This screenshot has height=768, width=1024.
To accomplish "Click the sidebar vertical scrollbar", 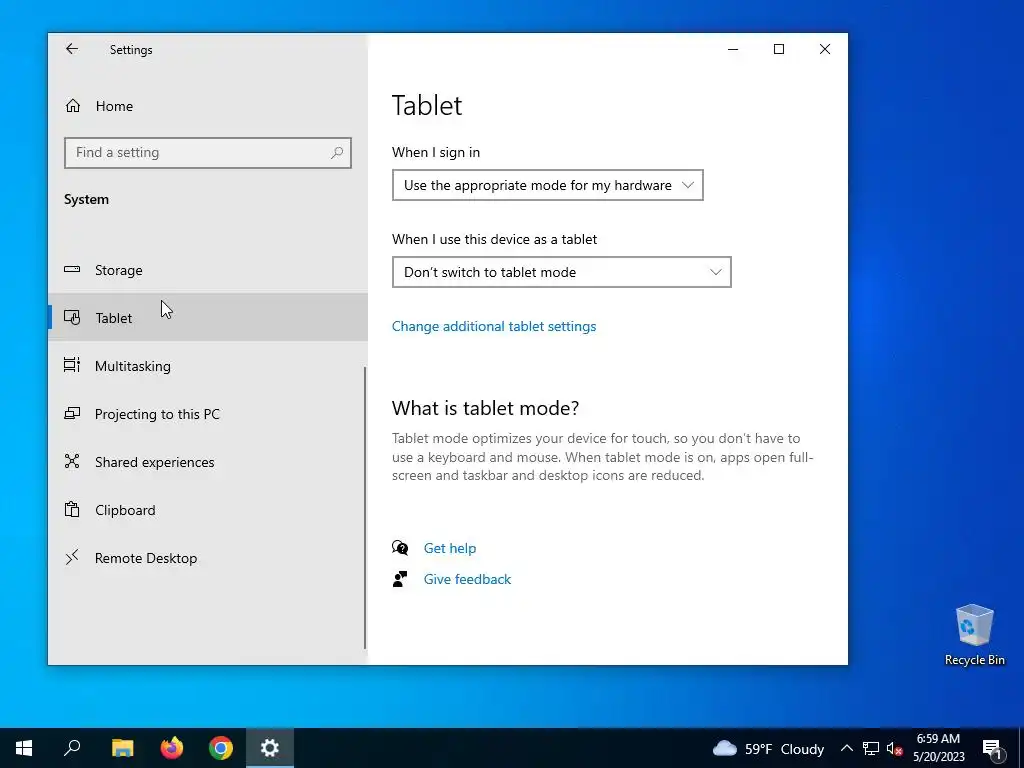I will point(365,508).
